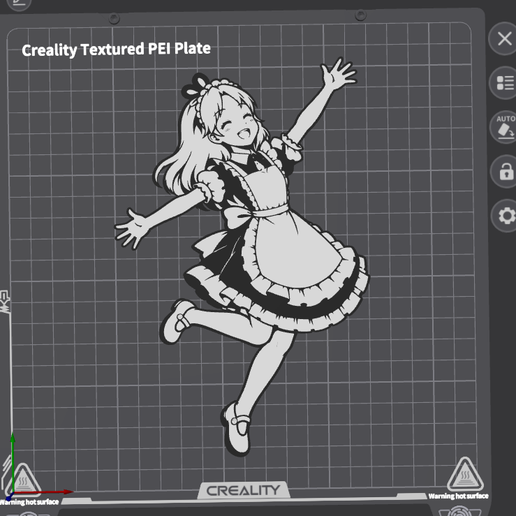Click the AUTO orient plate icon

(x=505, y=127)
